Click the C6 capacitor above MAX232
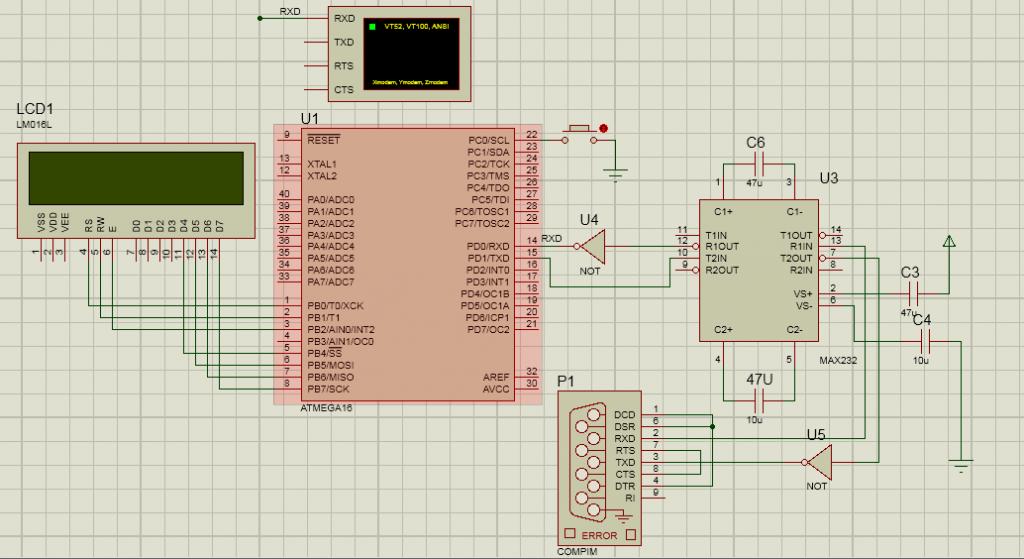This screenshot has height=559, width=1024. pyautogui.click(x=757, y=163)
